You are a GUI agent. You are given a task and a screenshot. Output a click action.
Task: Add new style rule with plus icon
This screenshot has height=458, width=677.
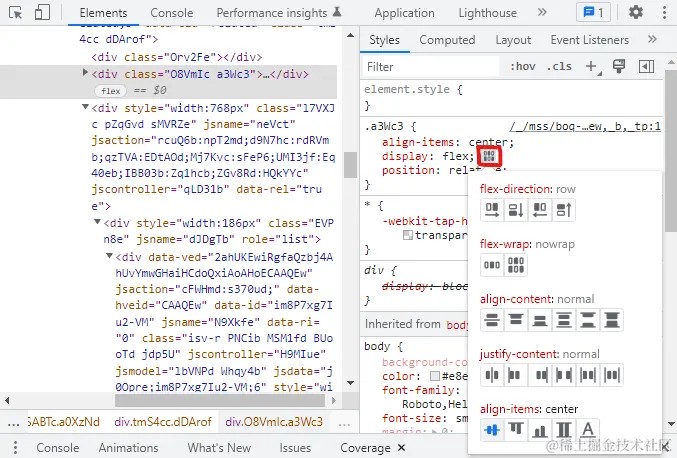point(592,66)
